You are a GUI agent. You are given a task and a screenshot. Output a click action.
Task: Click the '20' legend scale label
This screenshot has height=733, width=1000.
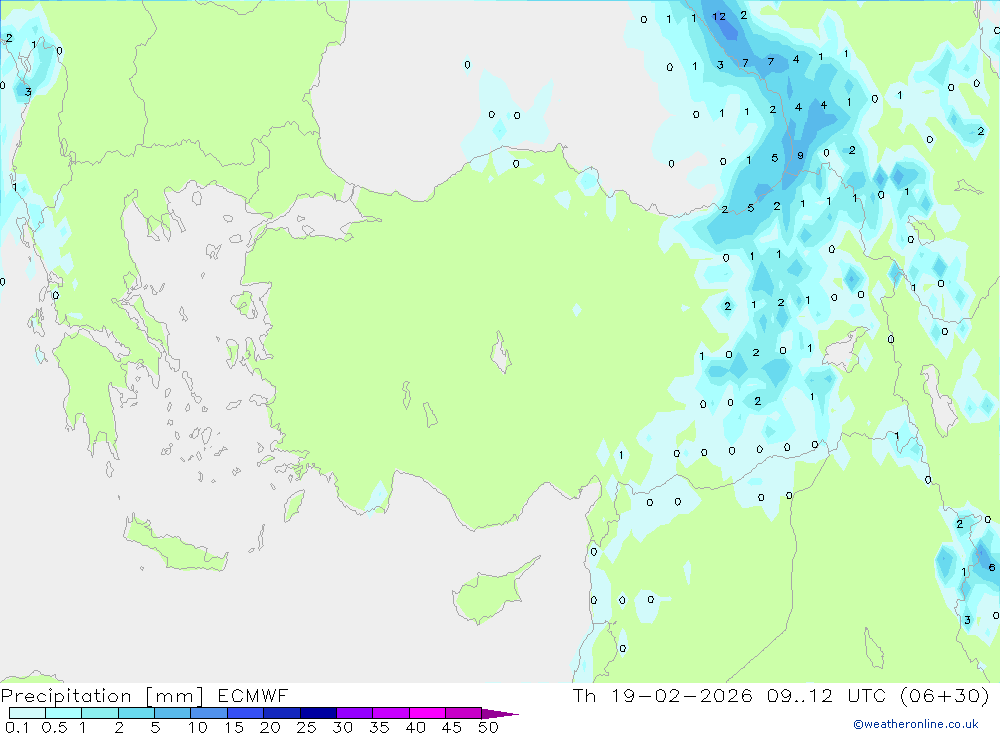tap(270, 727)
